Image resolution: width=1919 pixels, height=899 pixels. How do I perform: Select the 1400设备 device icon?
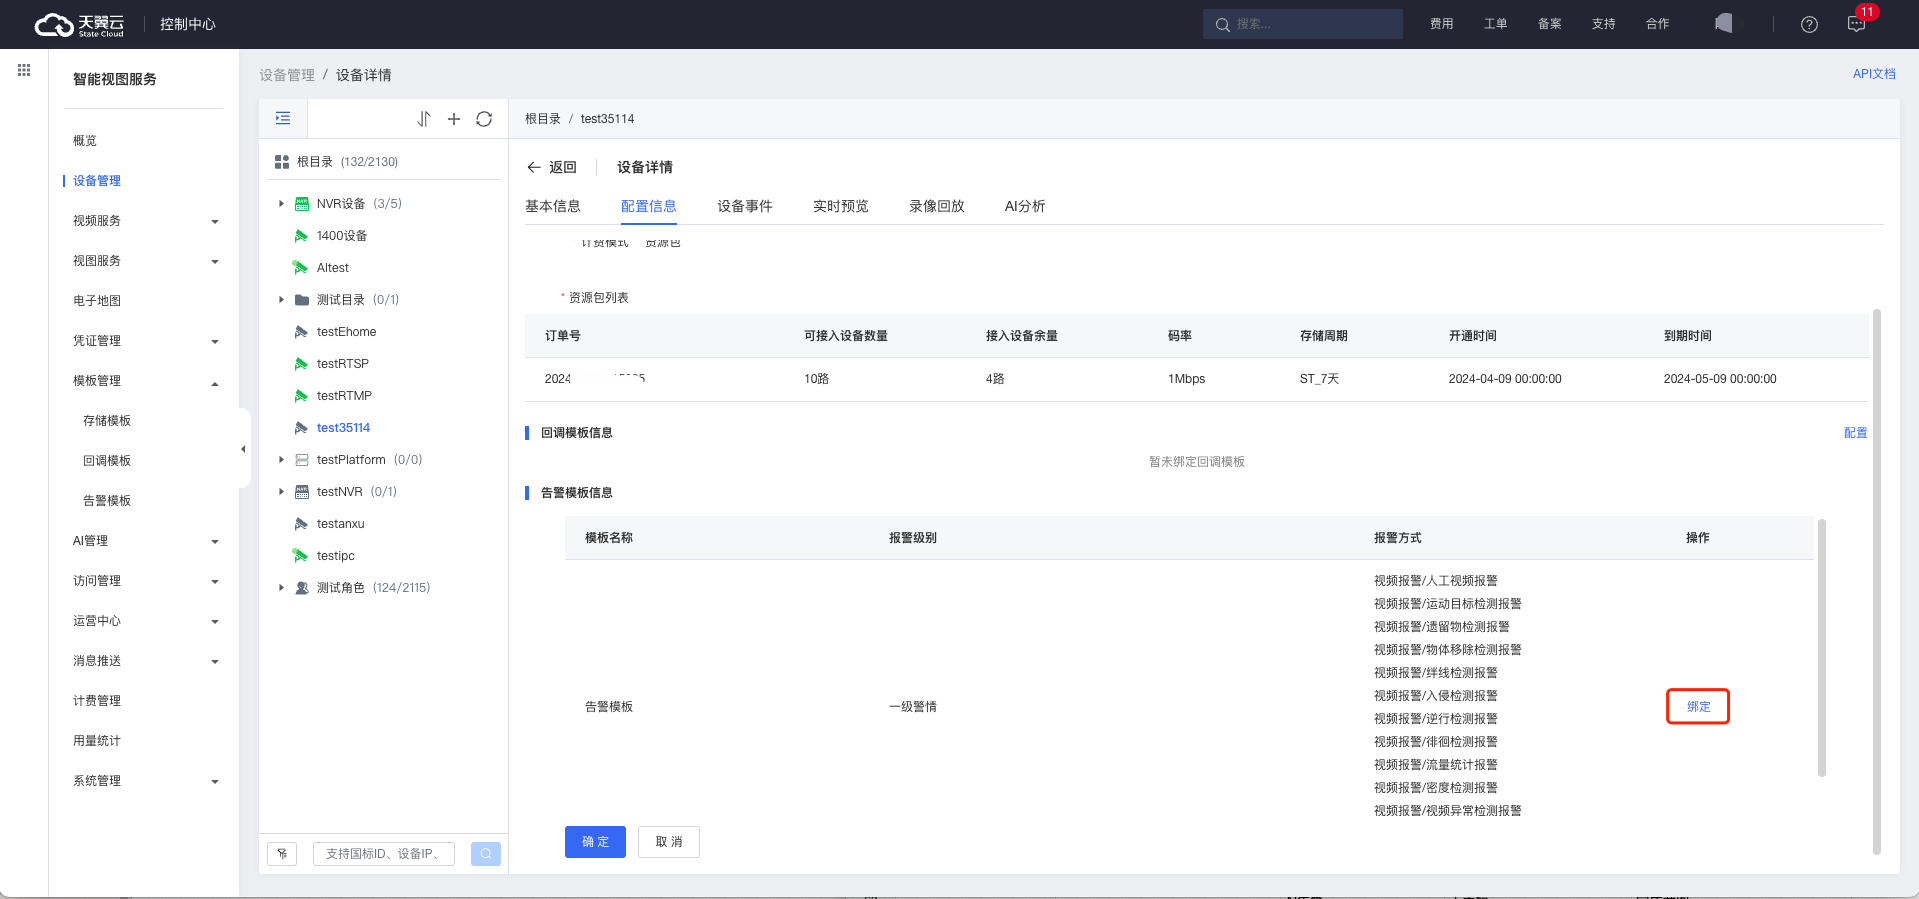301,236
